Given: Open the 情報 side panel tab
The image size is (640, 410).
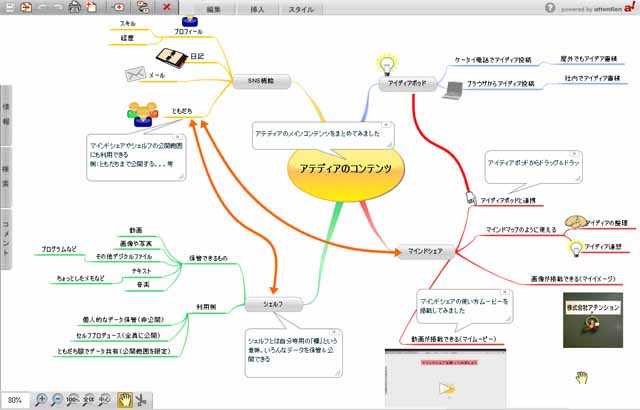Looking at the screenshot, I should [6, 115].
